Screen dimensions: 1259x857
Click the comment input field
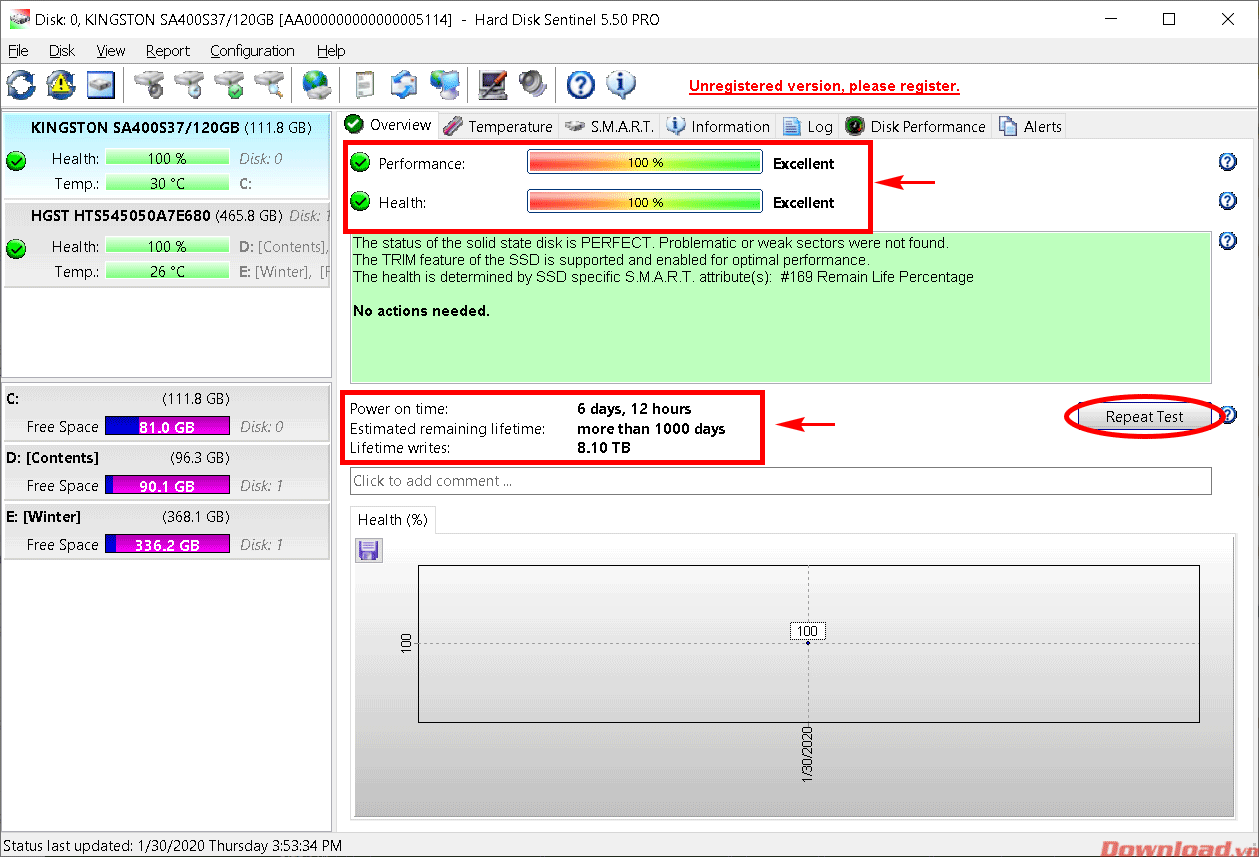[x=780, y=481]
